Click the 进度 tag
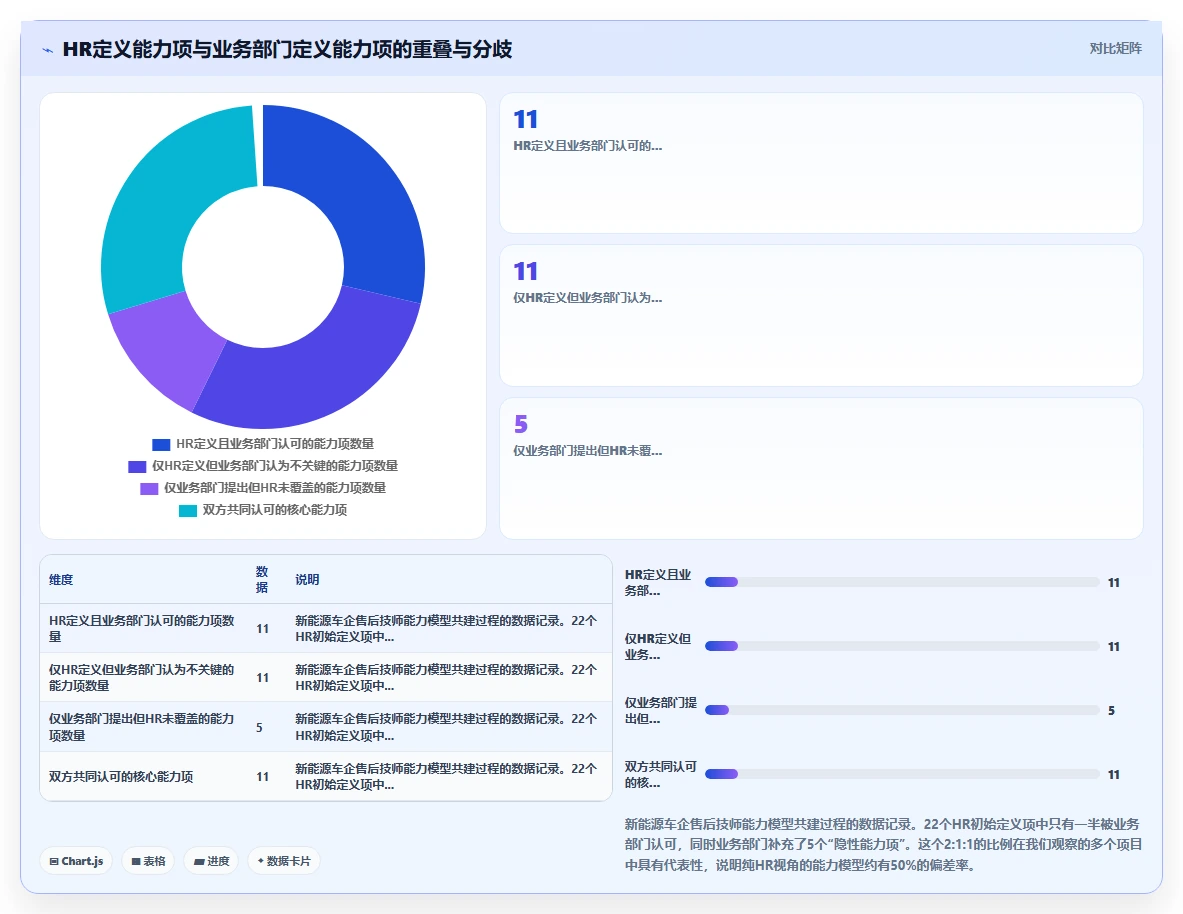 coord(211,861)
